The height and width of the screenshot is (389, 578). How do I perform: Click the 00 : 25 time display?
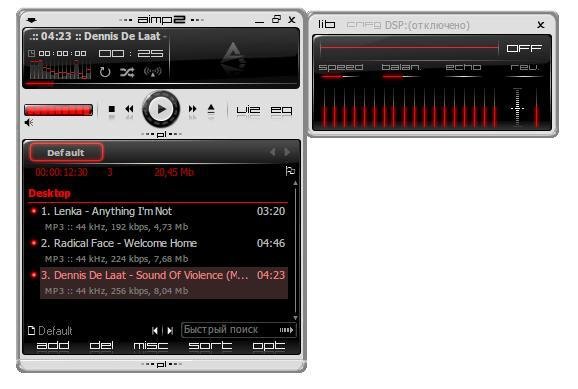131,54
